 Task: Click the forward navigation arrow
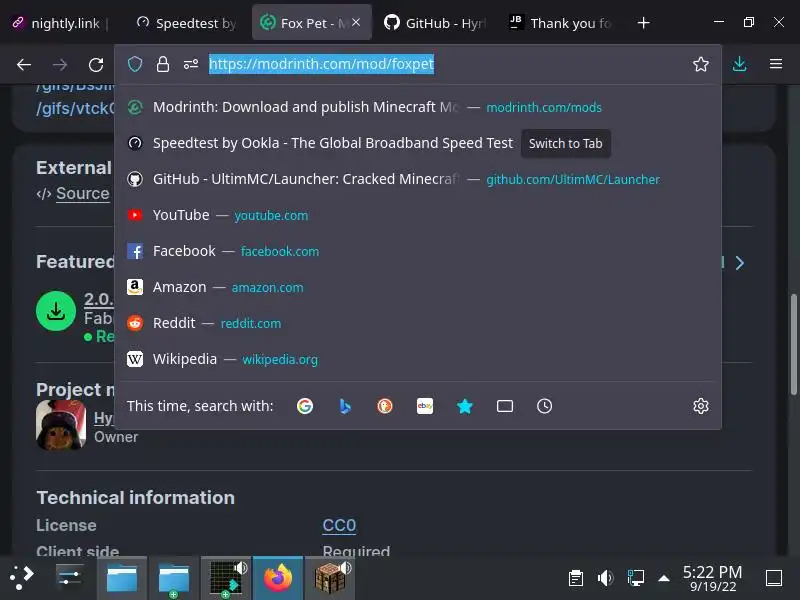tap(60, 65)
